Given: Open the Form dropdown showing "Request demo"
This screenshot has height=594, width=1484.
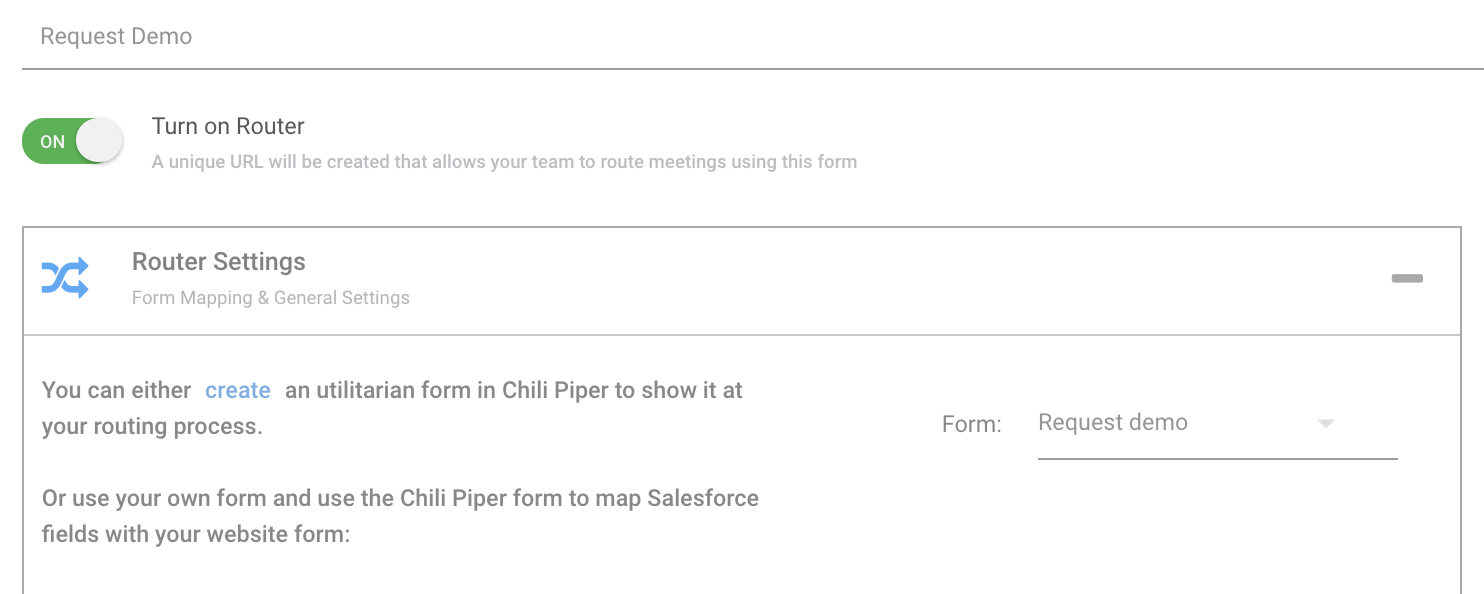Looking at the screenshot, I should pos(1217,424).
